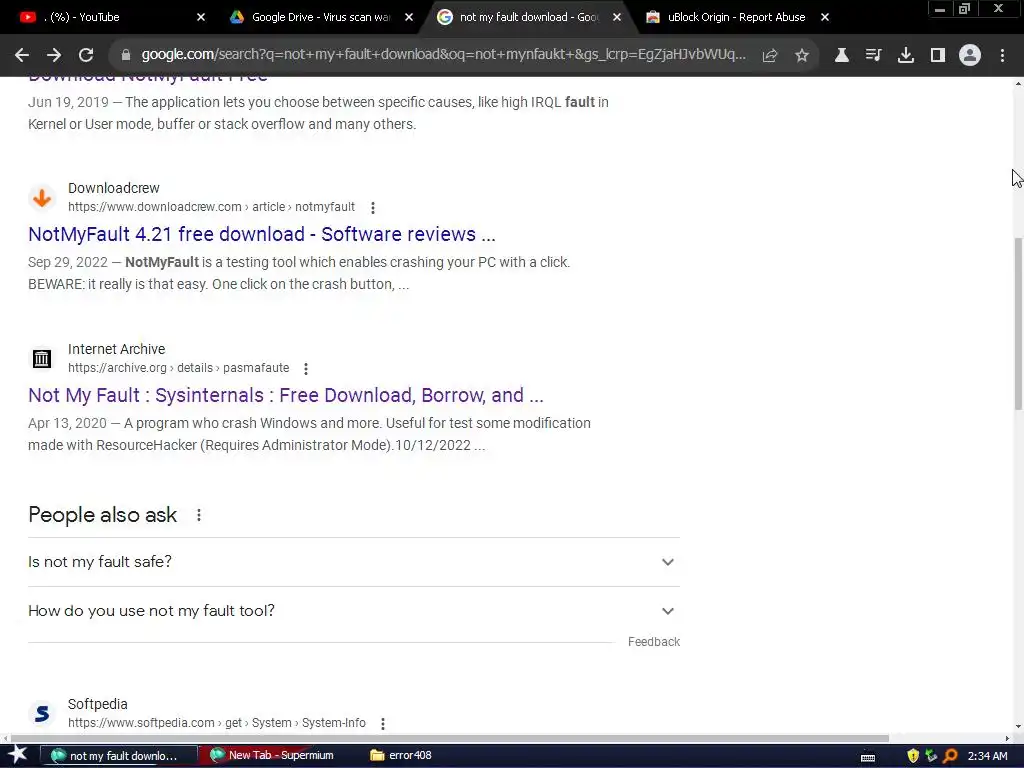Bookmark this page with the star icon
Viewport: 1024px width, 768px height.
pos(802,56)
